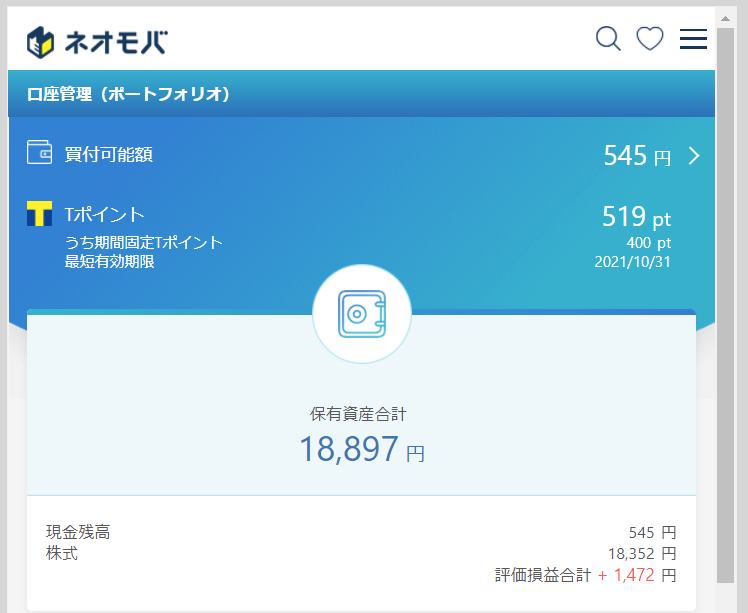Click the 株式 holdings row
Image resolution: width=748 pixels, height=613 pixels.
(x=361, y=553)
